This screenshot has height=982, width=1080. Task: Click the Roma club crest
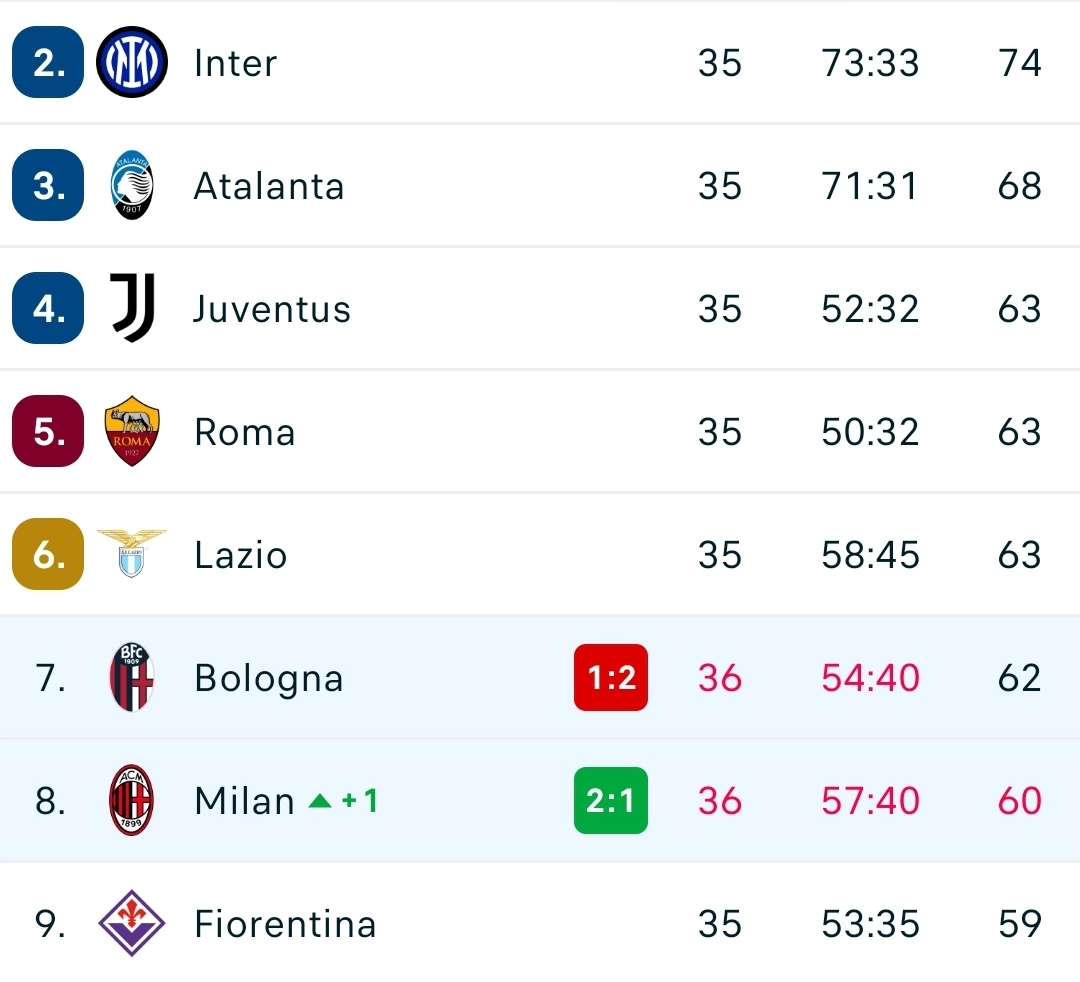tap(131, 431)
